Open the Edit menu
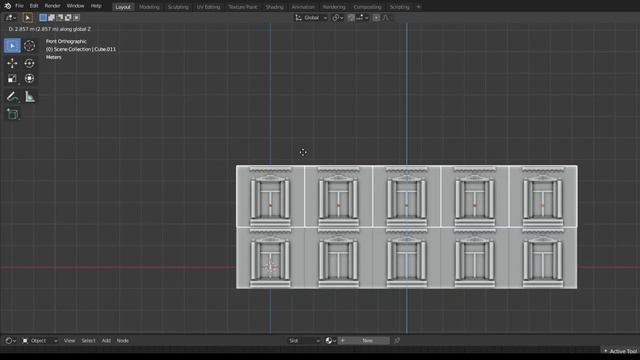Image resolution: width=640 pixels, height=360 pixels. pyautogui.click(x=34, y=6)
